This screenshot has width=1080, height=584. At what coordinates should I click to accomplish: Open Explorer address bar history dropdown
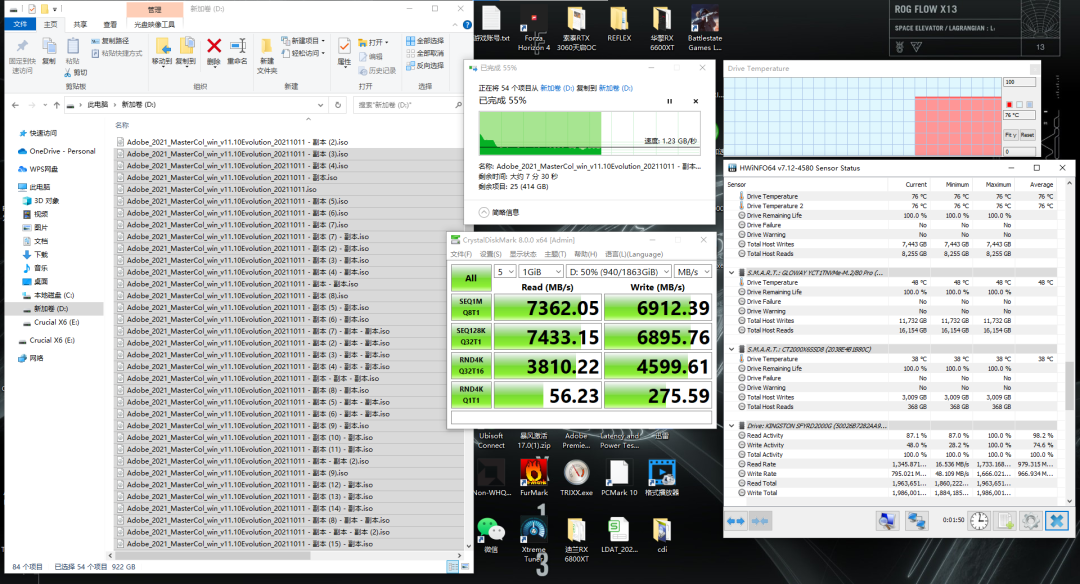(320, 105)
